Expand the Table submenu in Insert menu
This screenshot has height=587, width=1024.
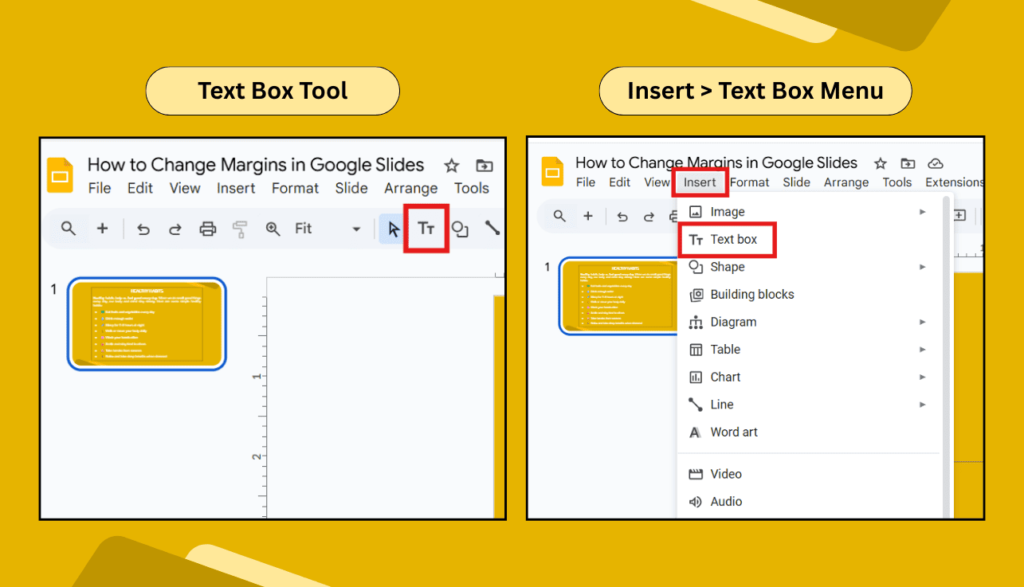922,349
